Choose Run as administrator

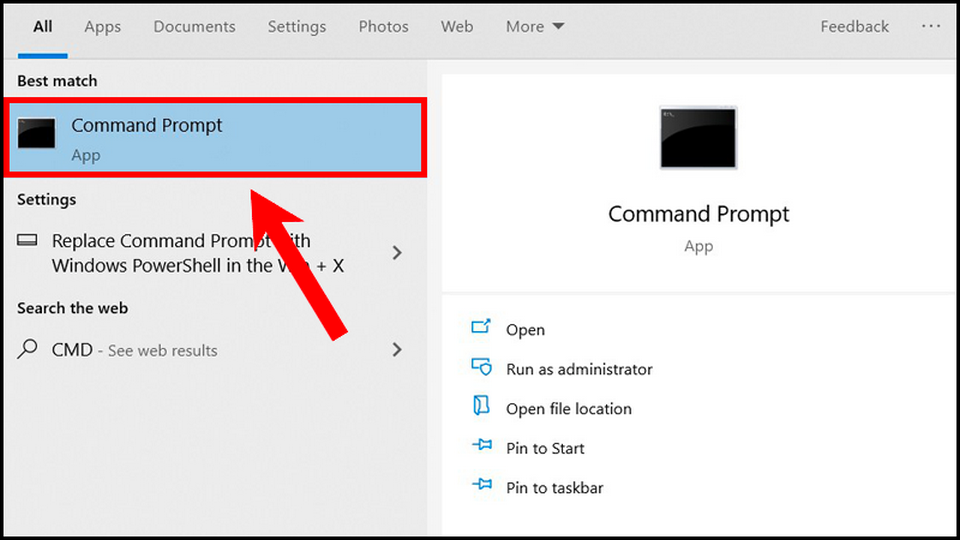[x=579, y=369]
